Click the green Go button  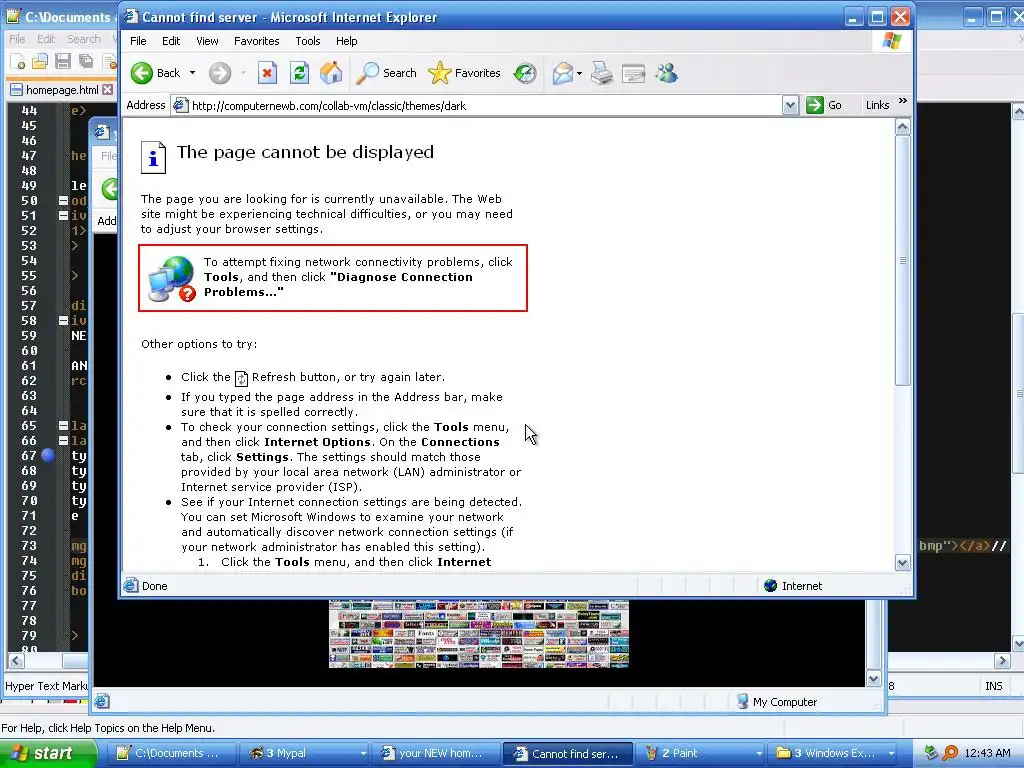click(824, 105)
